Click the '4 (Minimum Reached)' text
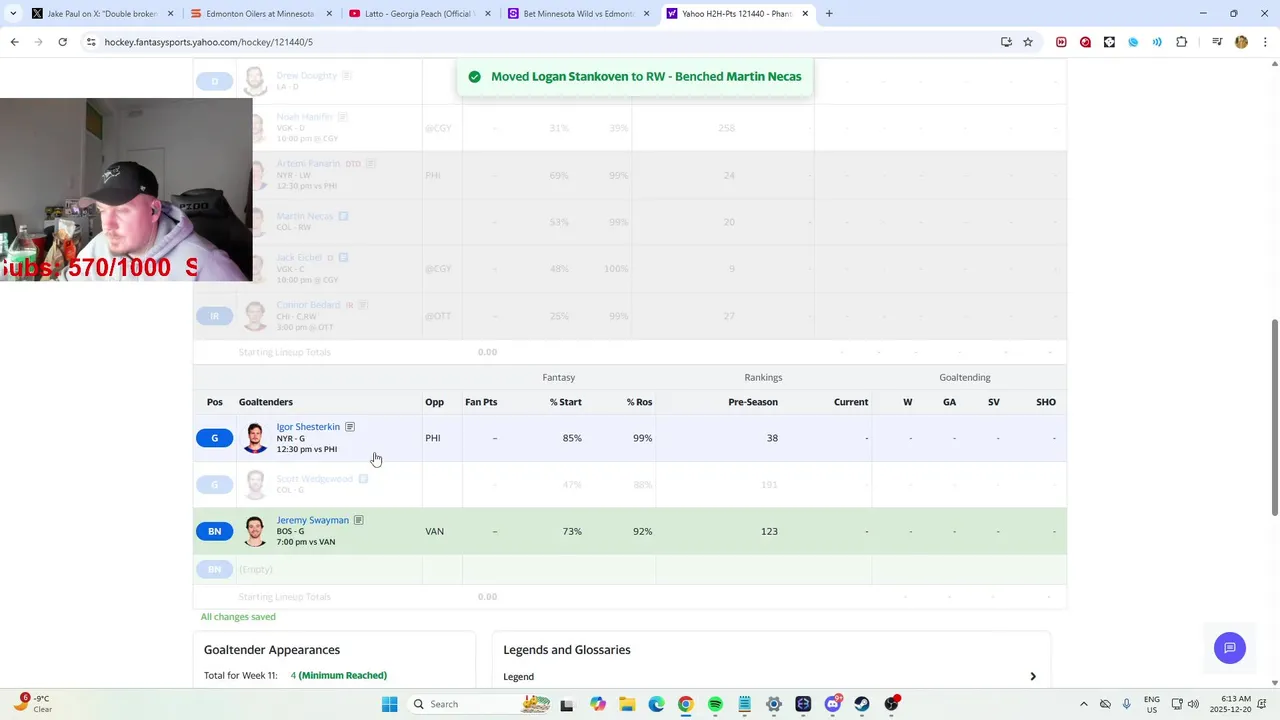This screenshot has width=1280, height=720. coord(339,676)
